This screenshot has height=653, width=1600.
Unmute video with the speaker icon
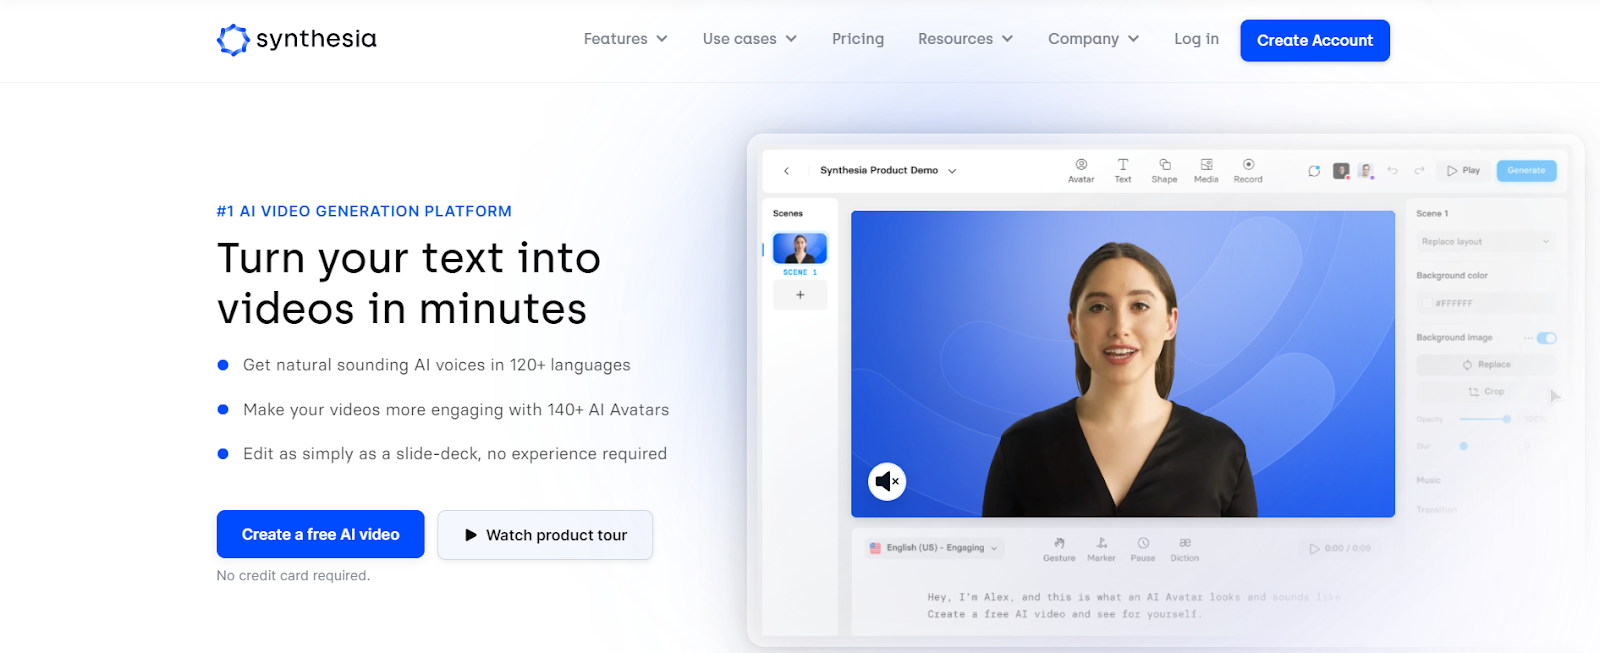pyautogui.click(x=887, y=482)
